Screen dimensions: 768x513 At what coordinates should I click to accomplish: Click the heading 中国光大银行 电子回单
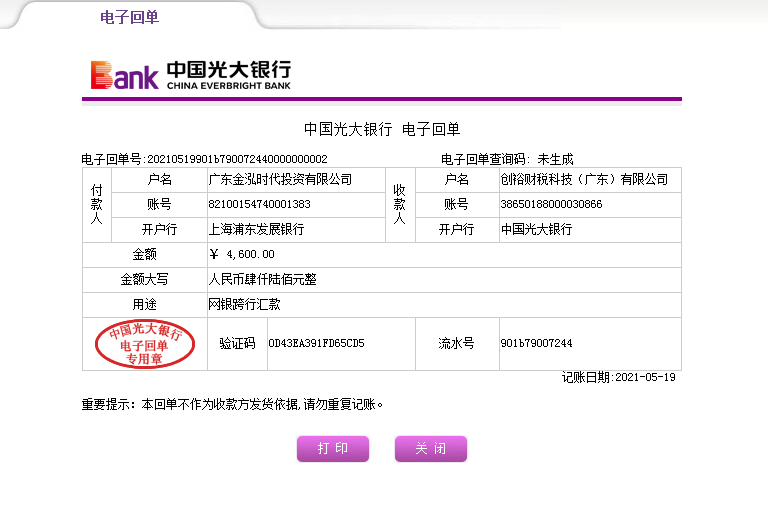tap(382, 129)
